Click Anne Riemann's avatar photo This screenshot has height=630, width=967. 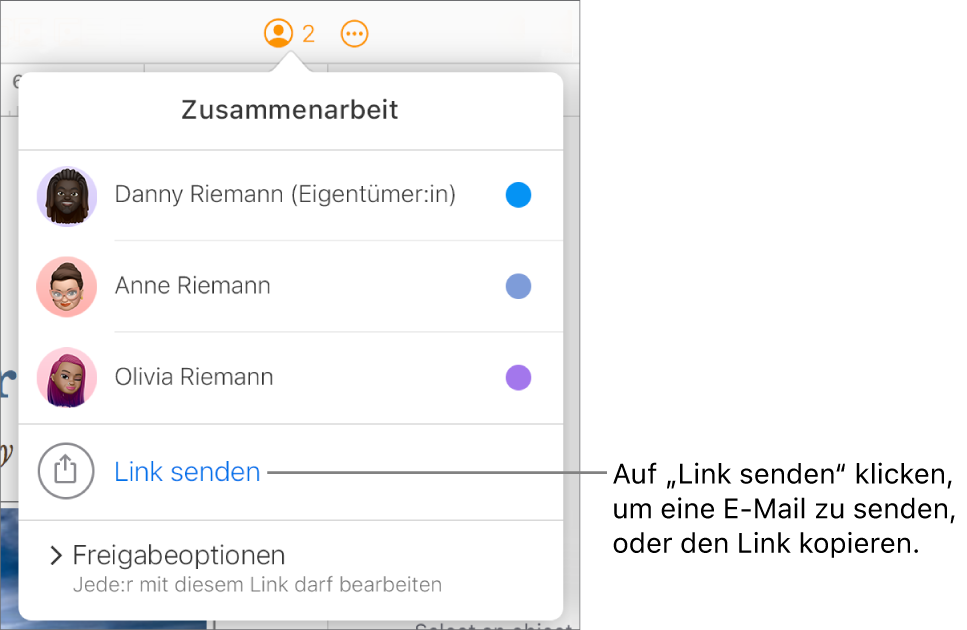(66, 287)
